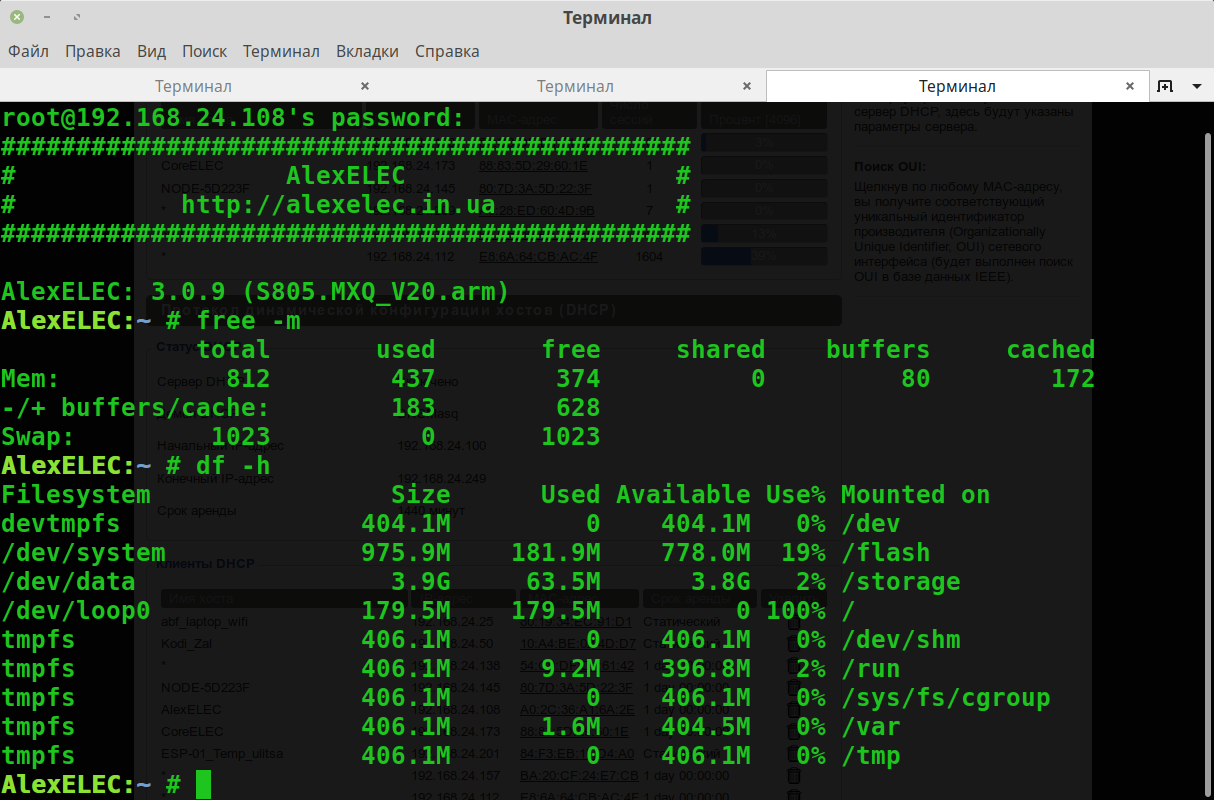Open the Вкладки menu
1214x800 pixels.
pos(367,51)
